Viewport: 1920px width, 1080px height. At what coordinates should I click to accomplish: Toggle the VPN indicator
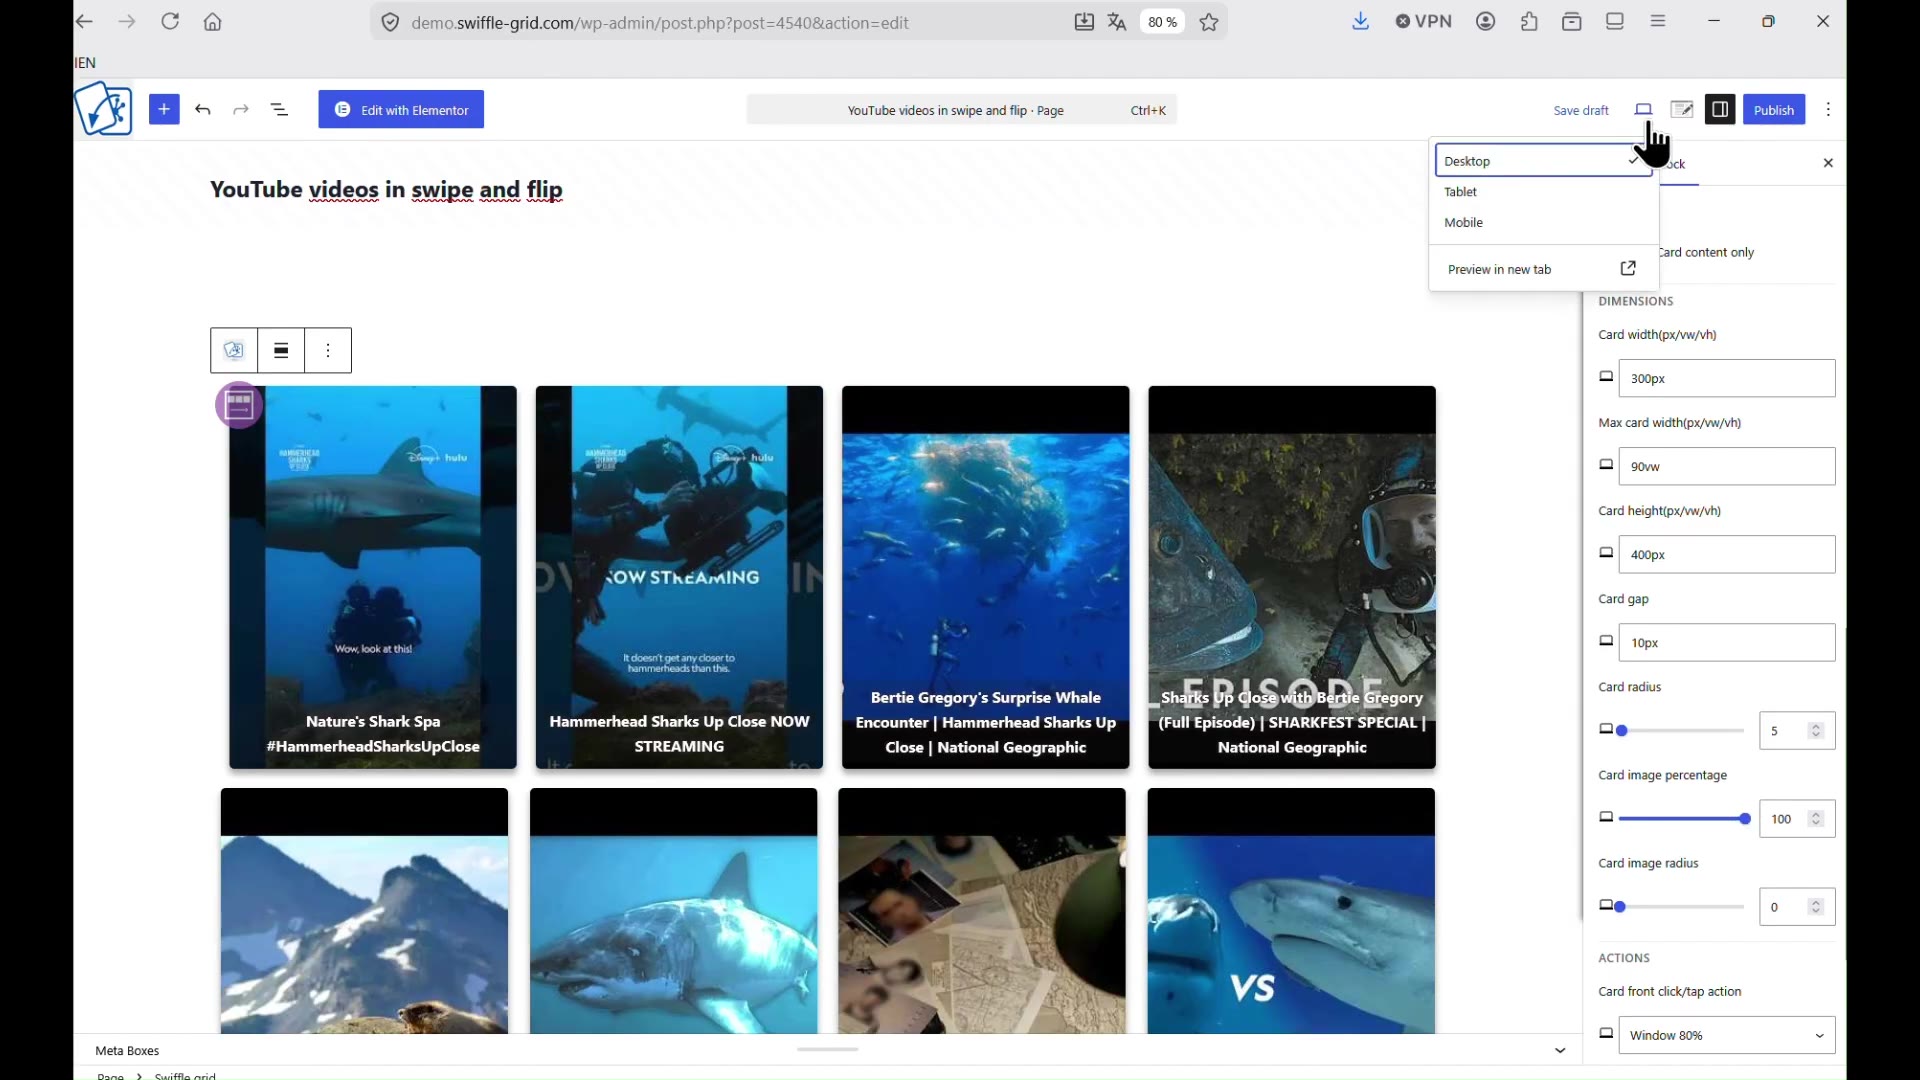point(1424,22)
